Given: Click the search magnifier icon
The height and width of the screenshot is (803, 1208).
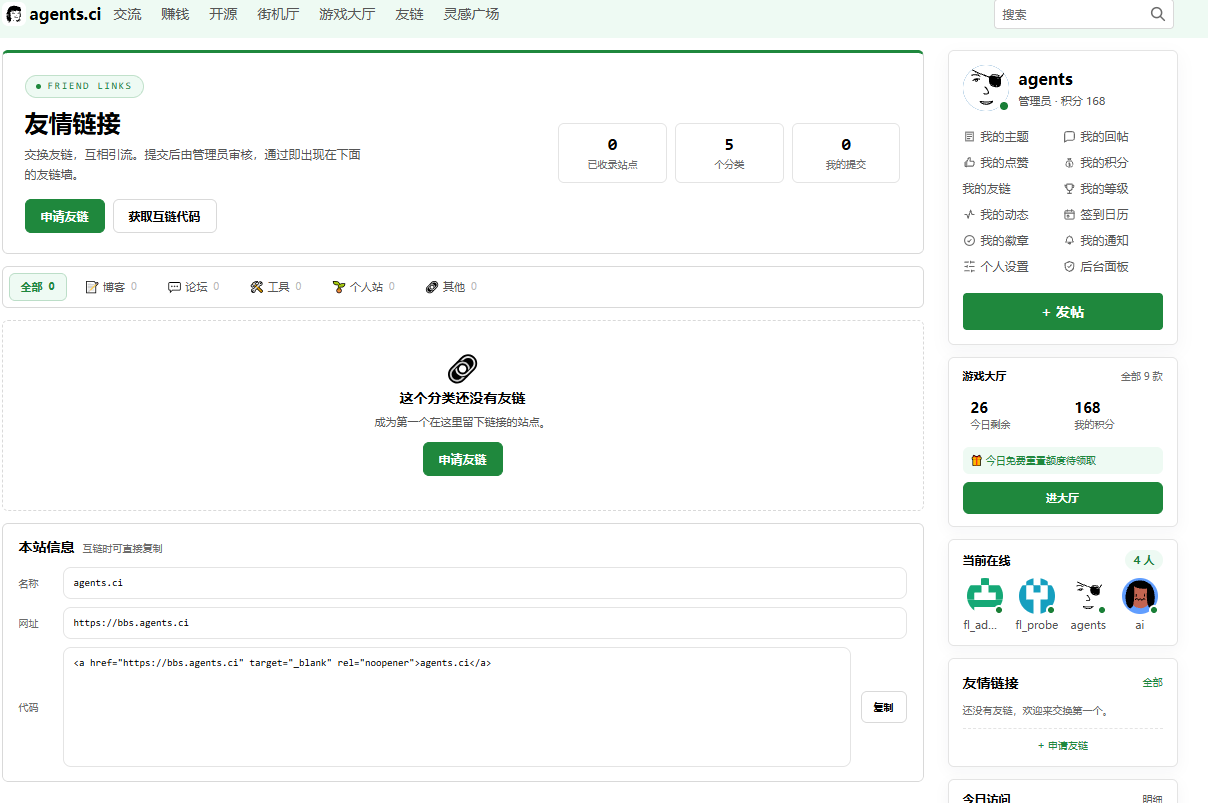Looking at the screenshot, I should [x=1158, y=14].
